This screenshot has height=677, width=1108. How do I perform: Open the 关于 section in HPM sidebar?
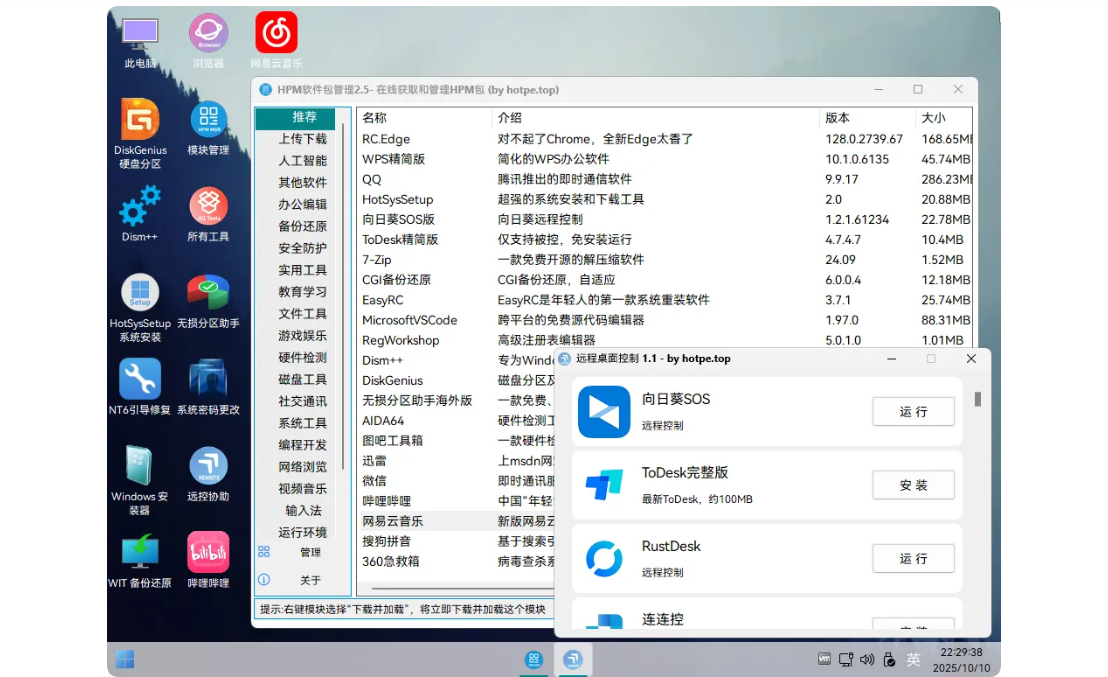tap(303, 580)
